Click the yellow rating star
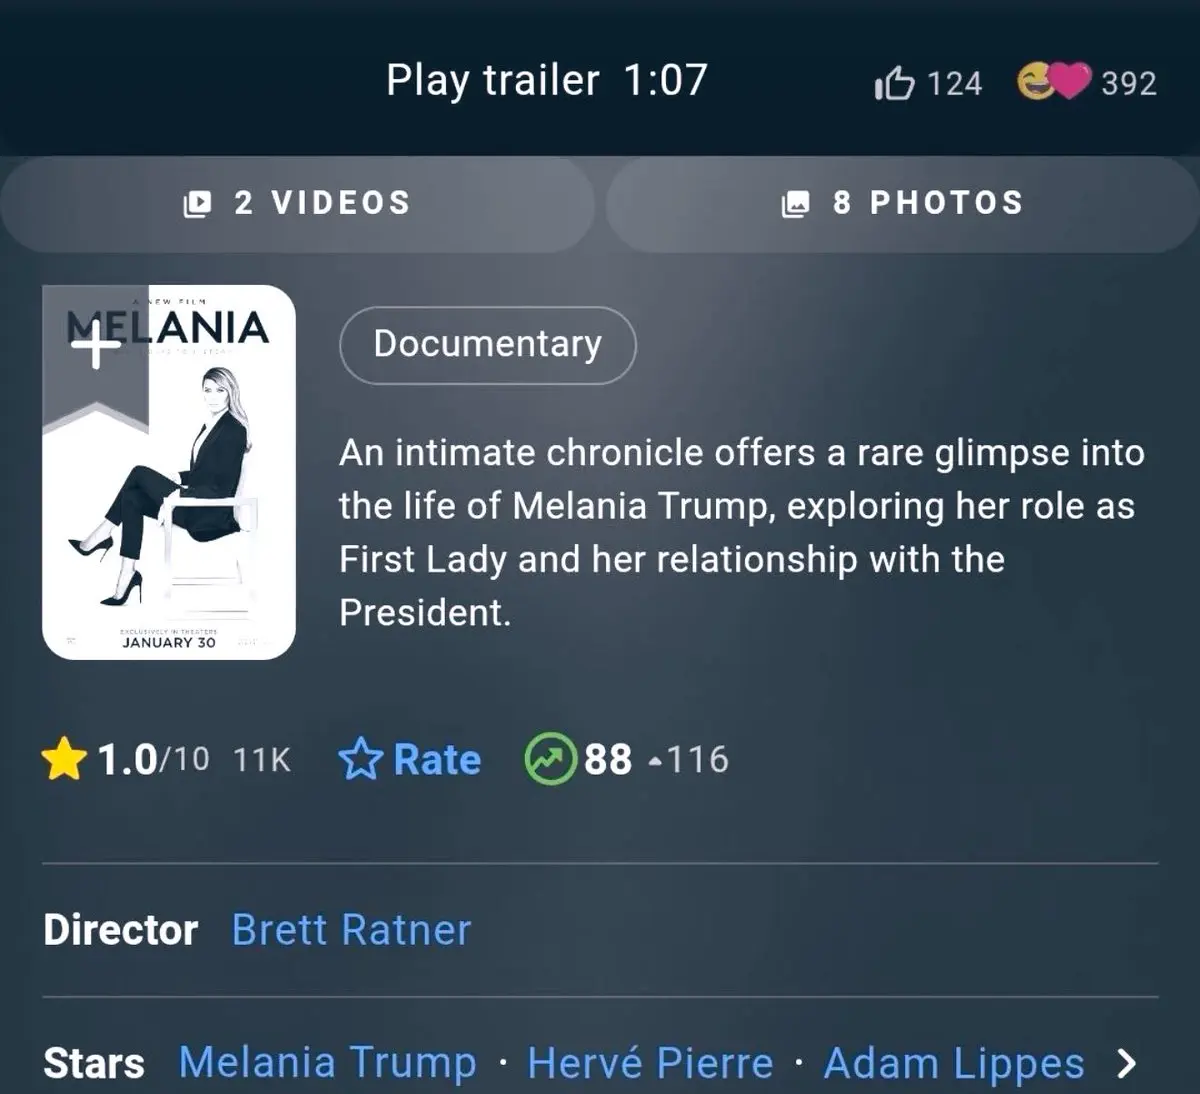Image resolution: width=1200 pixels, height=1094 pixels. pos(64,759)
